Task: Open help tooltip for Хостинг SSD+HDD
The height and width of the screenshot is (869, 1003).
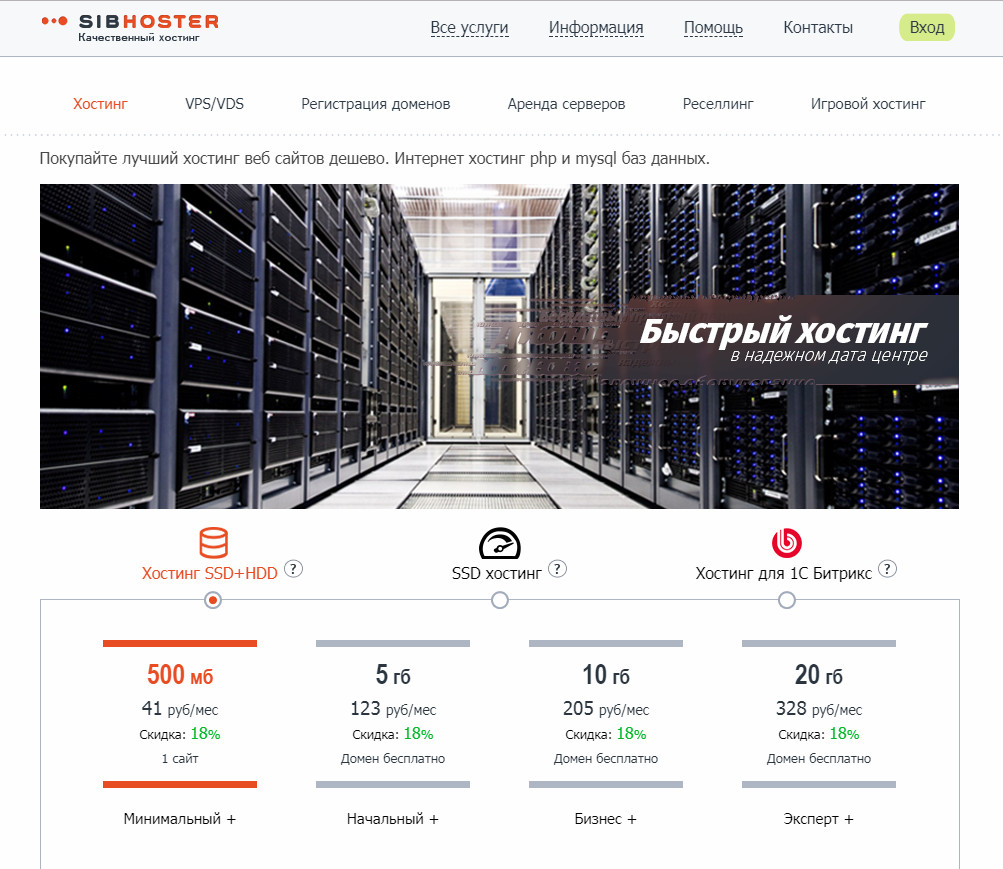Action: click(294, 569)
